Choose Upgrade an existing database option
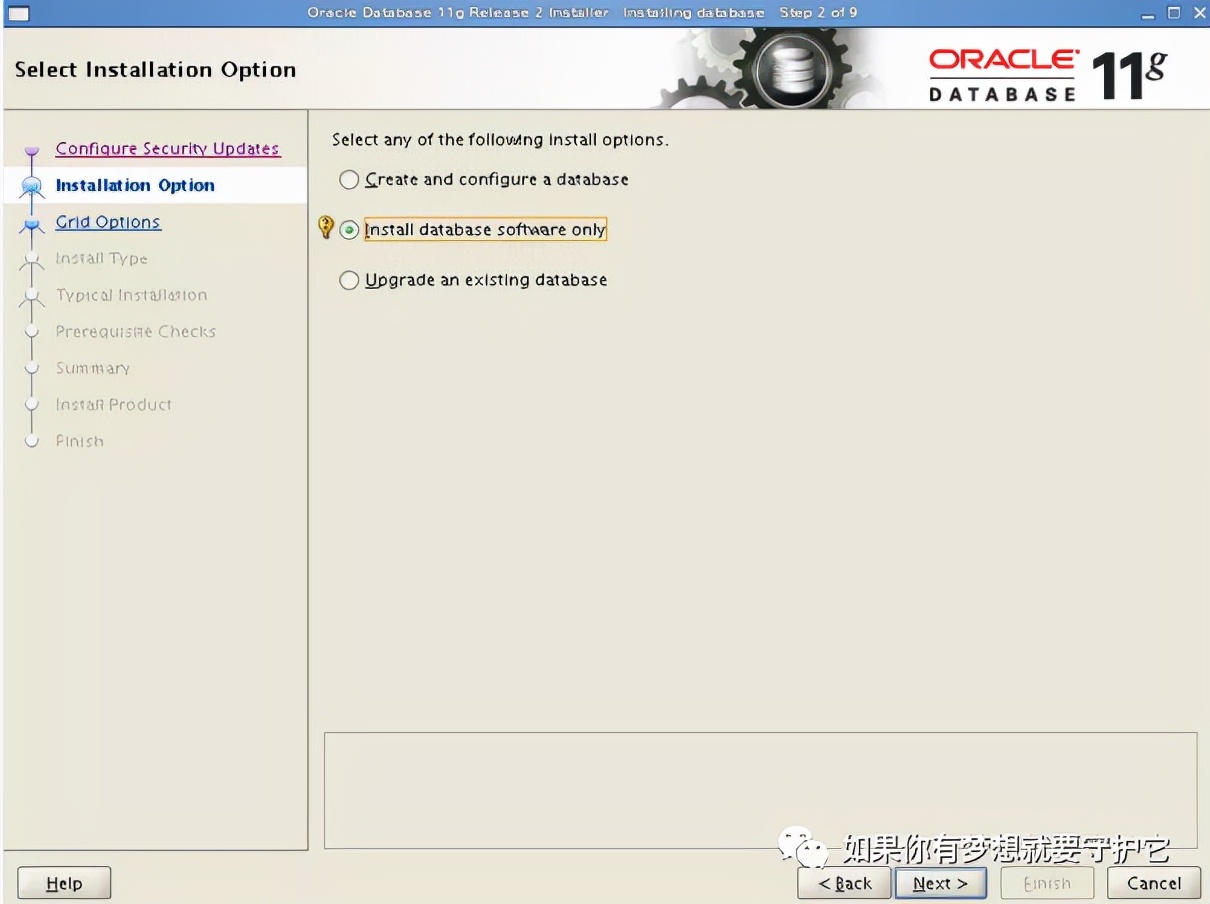1210x904 pixels. coord(348,280)
